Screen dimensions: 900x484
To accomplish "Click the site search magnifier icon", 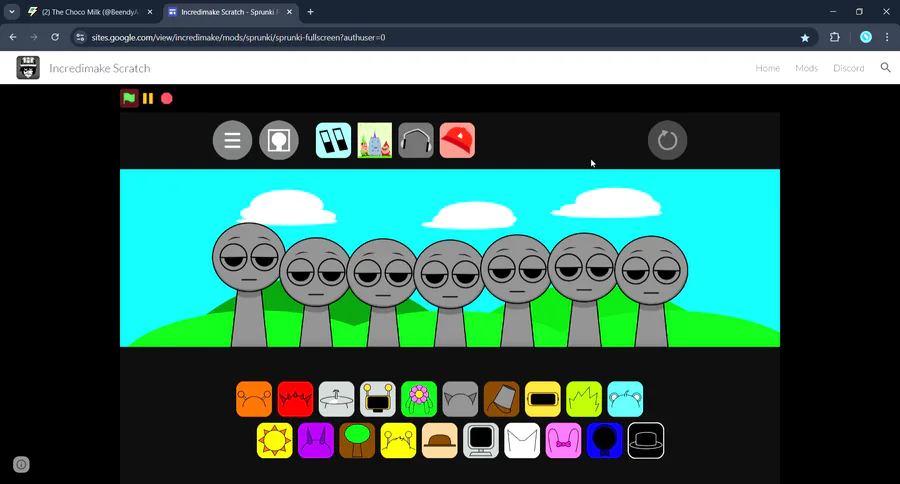I will click(x=885, y=68).
